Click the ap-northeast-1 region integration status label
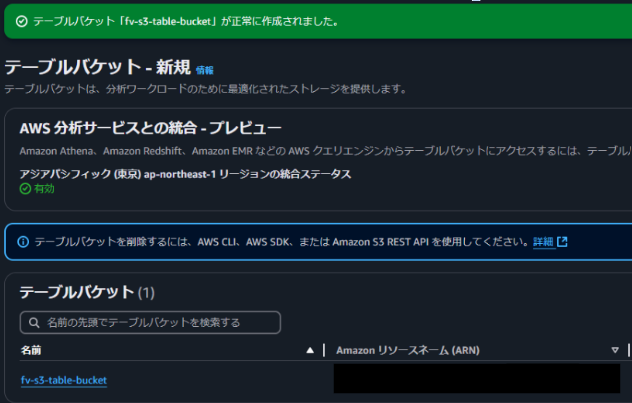Image resolution: width=632 pixels, height=403 pixels. (185, 174)
